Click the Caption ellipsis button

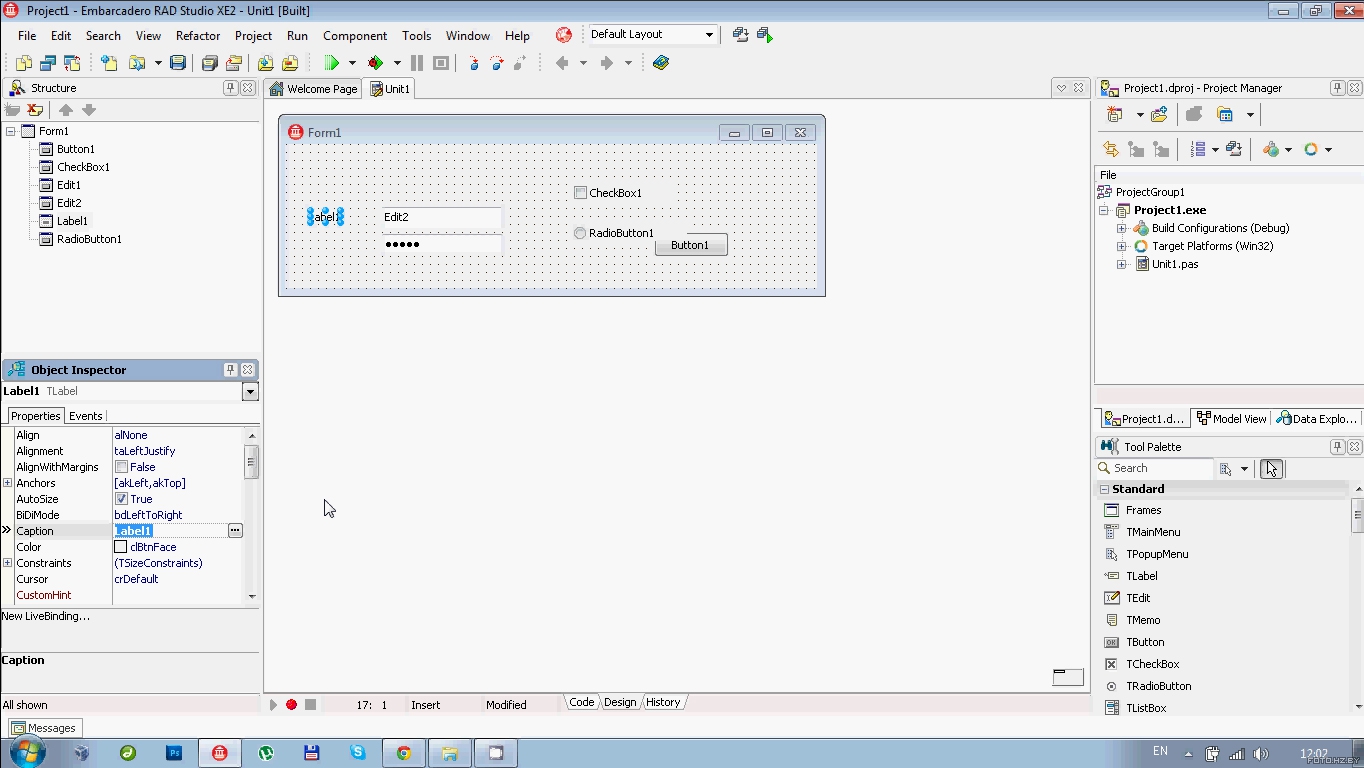click(235, 531)
